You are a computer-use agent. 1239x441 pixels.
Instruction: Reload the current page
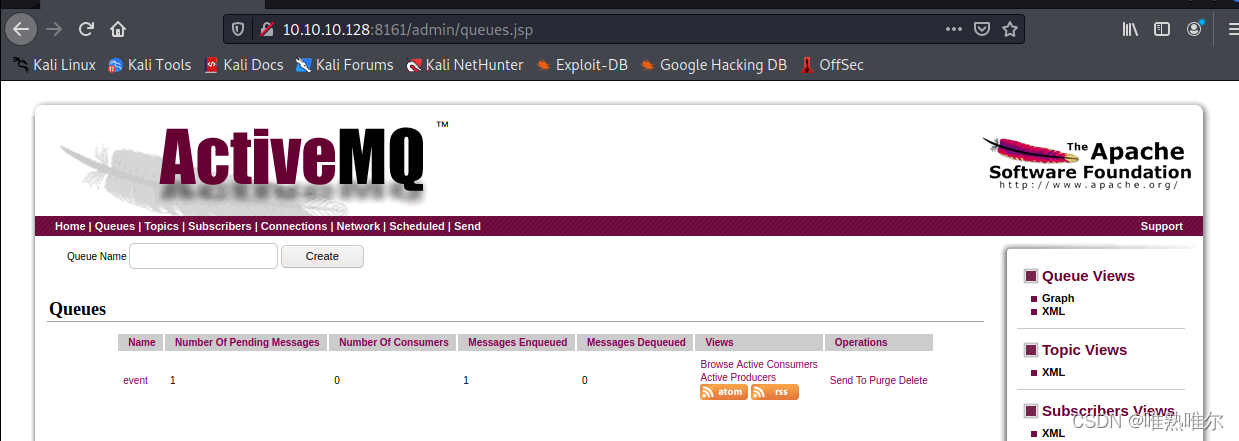(x=86, y=29)
